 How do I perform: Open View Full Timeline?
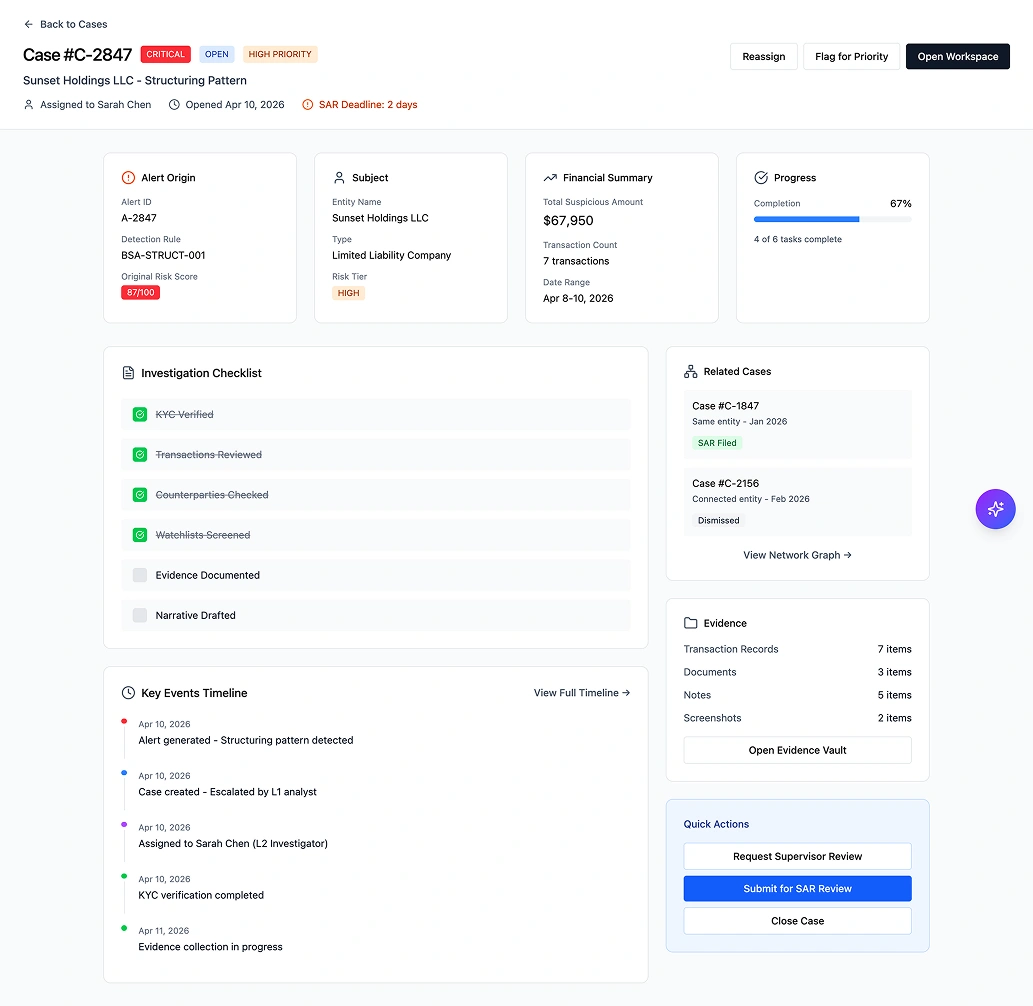(x=581, y=692)
